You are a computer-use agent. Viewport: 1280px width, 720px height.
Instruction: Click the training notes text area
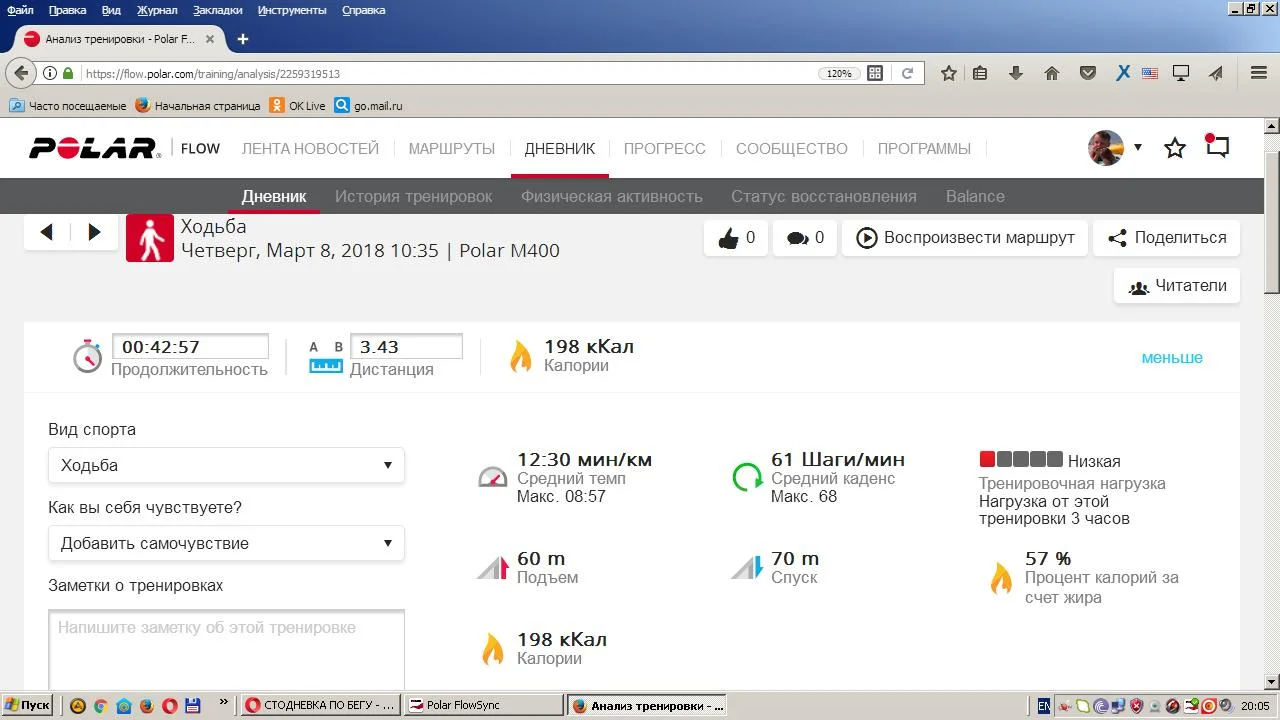[x=226, y=650]
